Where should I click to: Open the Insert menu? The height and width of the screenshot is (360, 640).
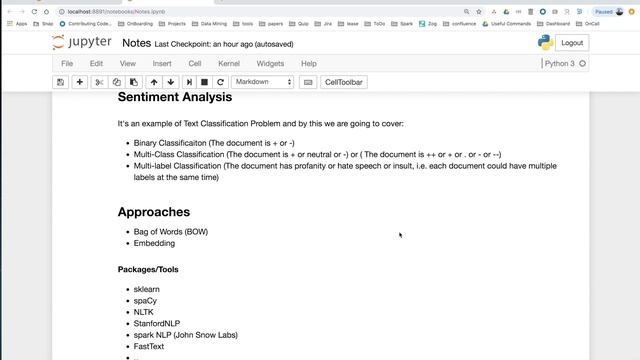[x=162, y=64]
